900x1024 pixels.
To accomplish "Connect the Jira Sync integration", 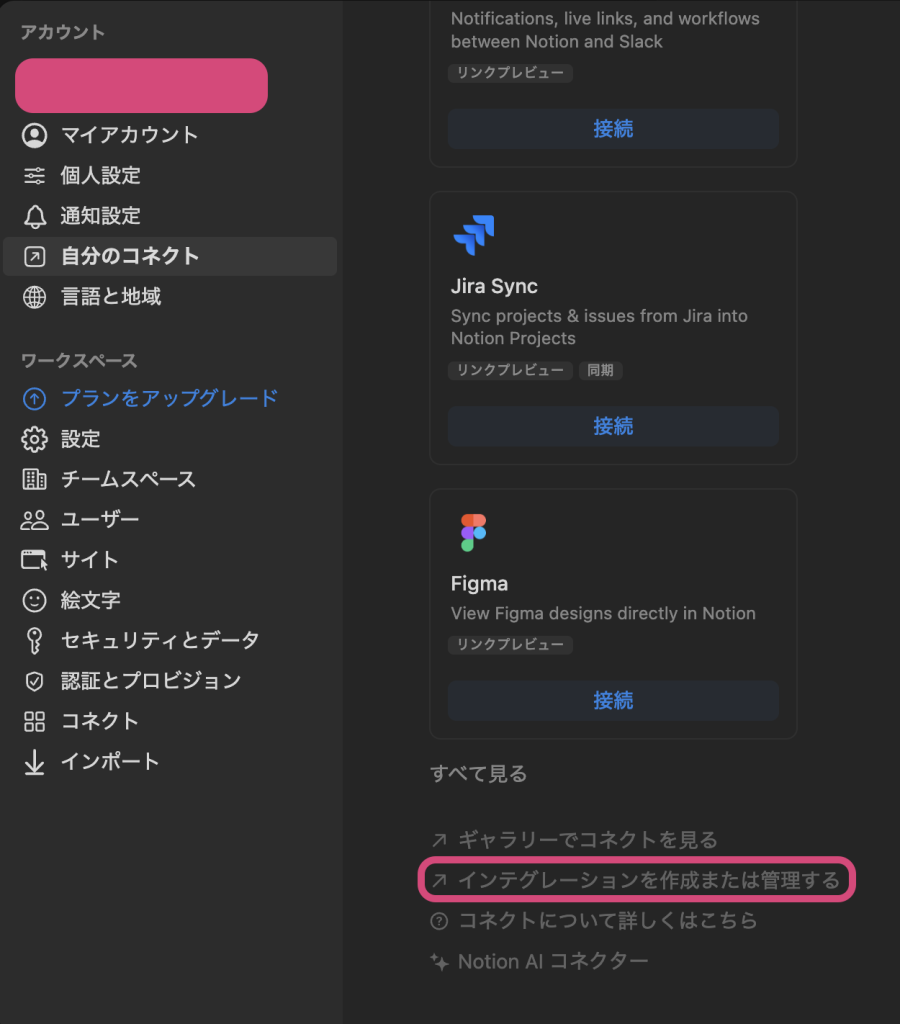I will (613, 426).
